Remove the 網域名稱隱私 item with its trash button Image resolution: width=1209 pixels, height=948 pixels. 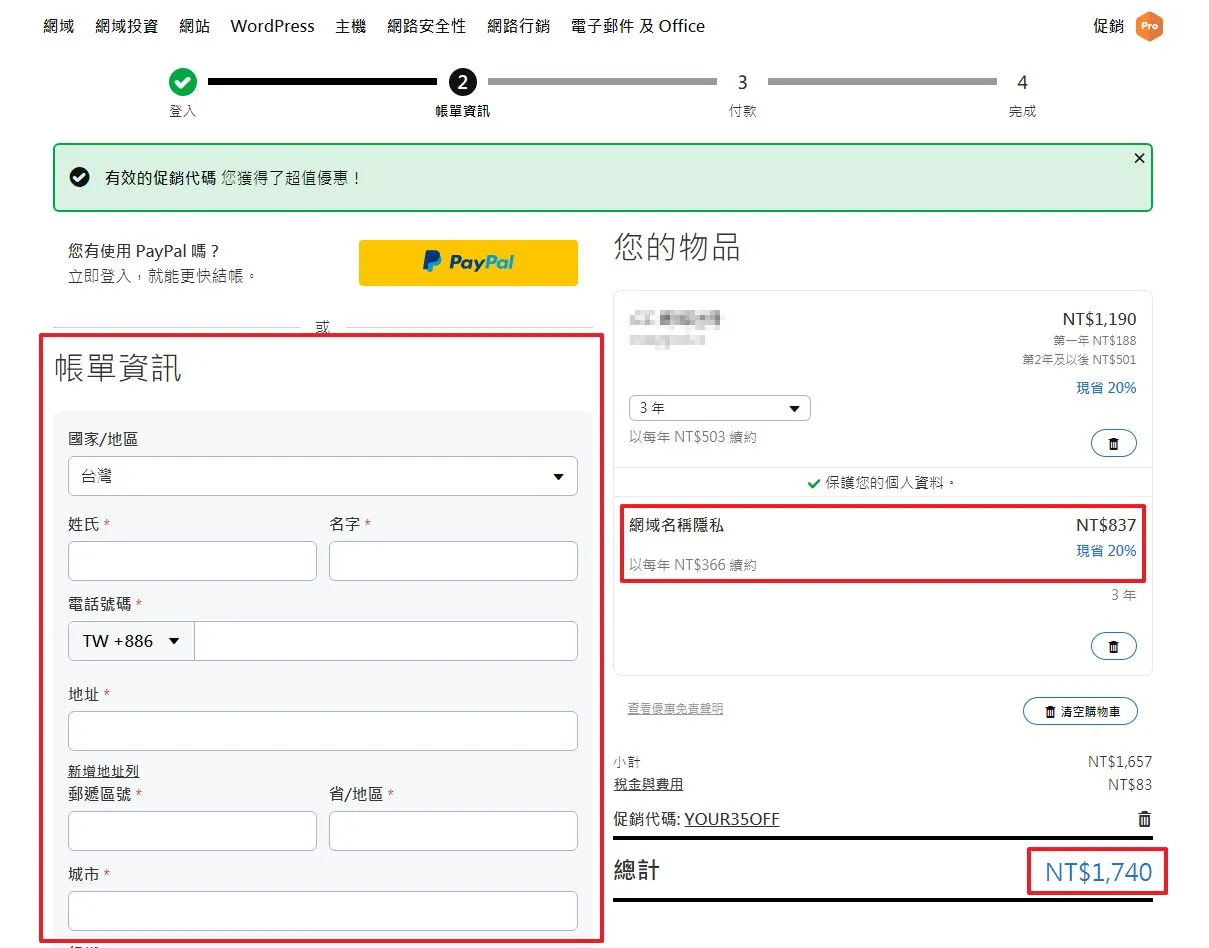coord(1113,647)
